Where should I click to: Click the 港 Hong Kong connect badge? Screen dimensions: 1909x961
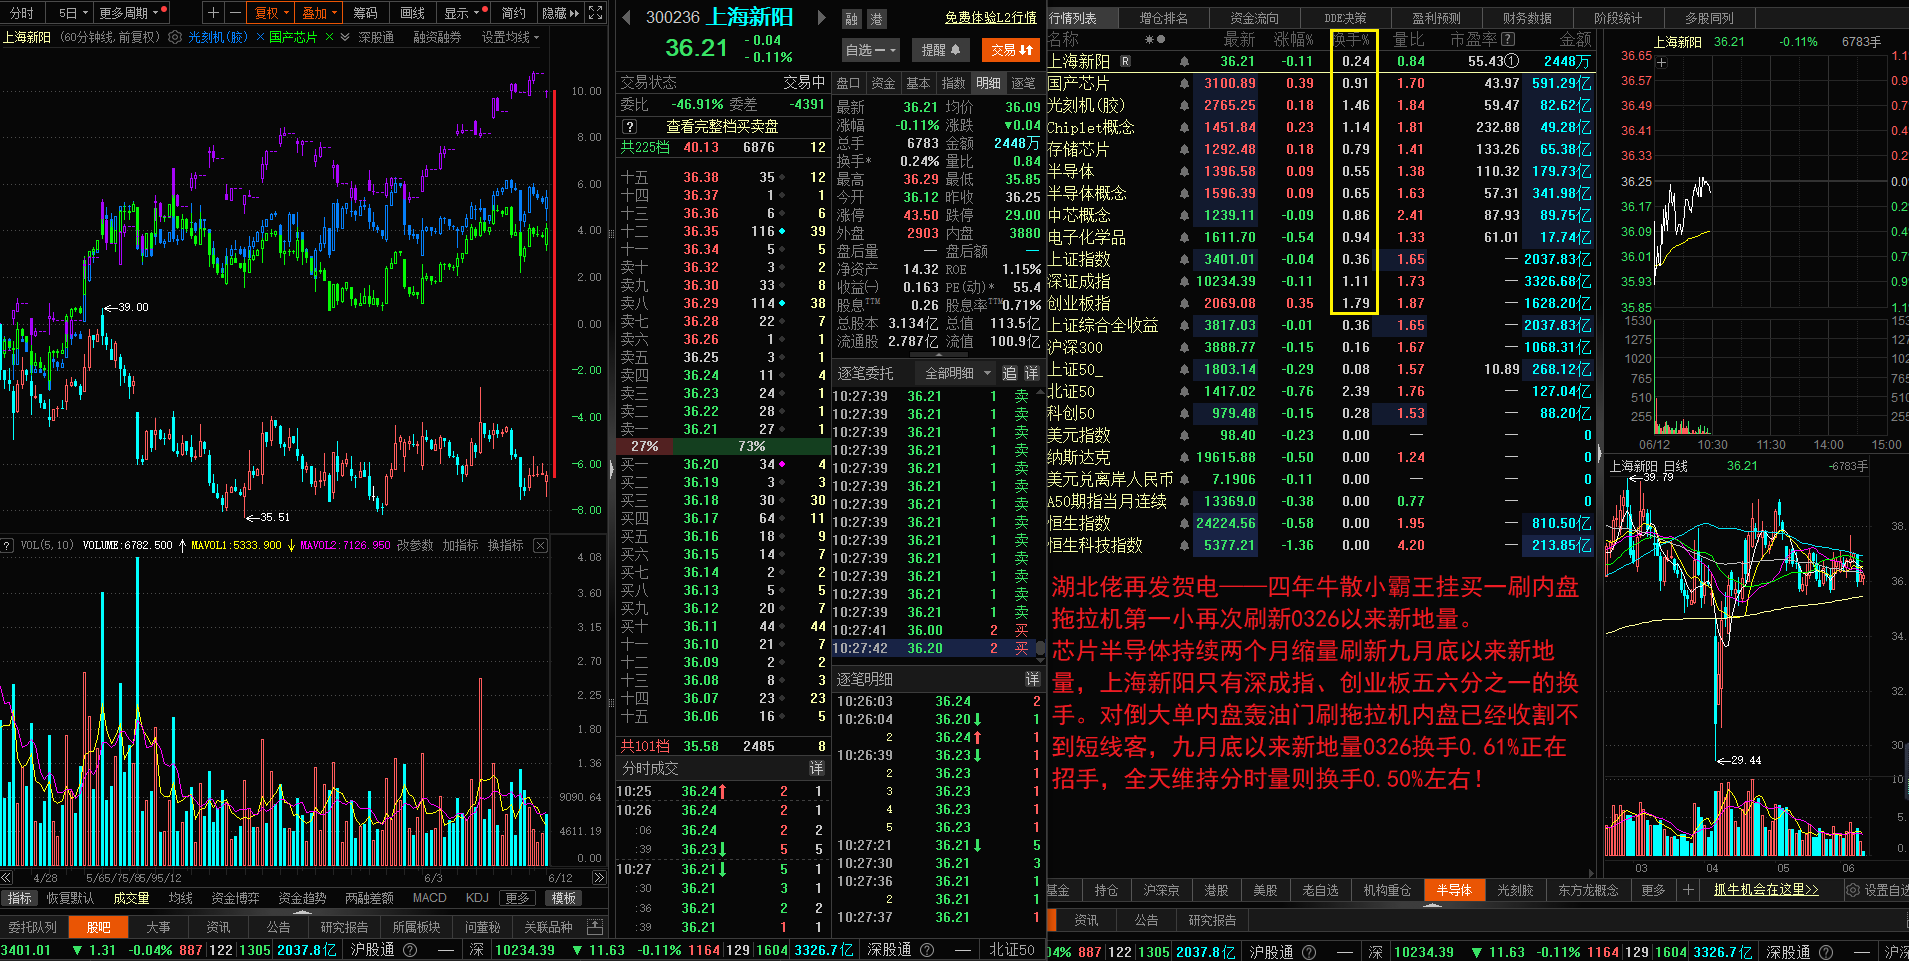tap(876, 19)
